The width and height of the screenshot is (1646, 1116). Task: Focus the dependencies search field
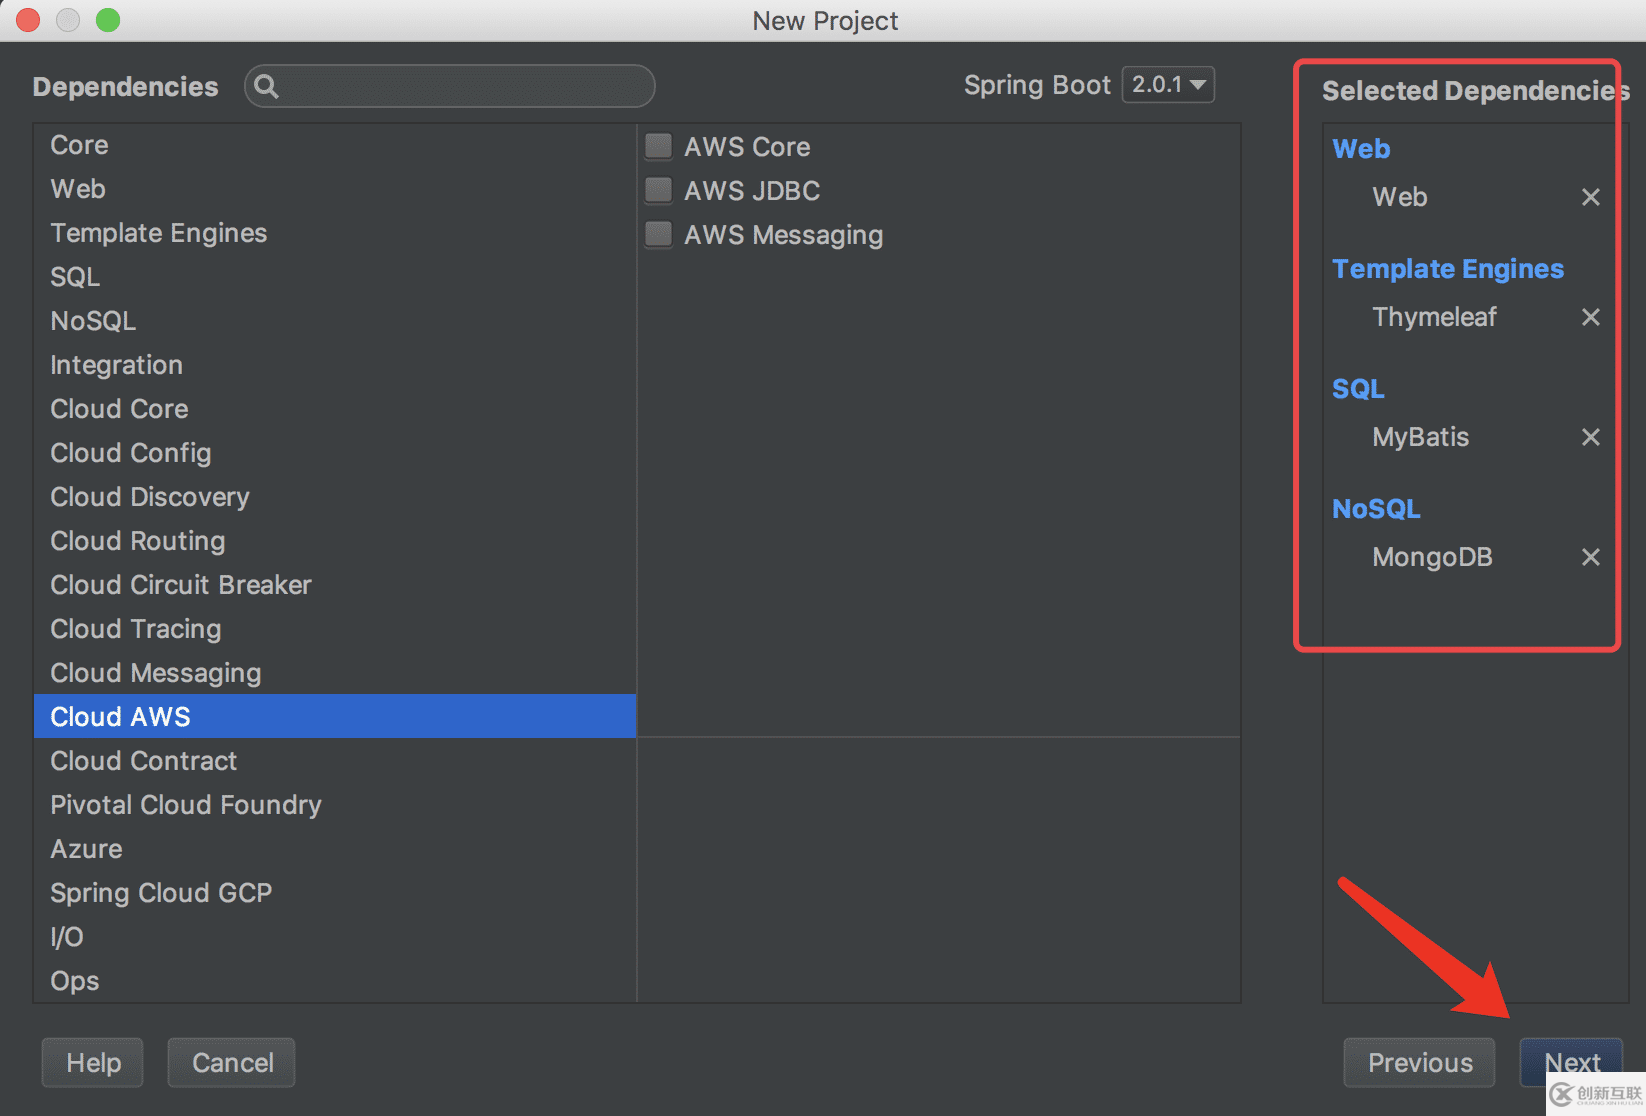[450, 86]
